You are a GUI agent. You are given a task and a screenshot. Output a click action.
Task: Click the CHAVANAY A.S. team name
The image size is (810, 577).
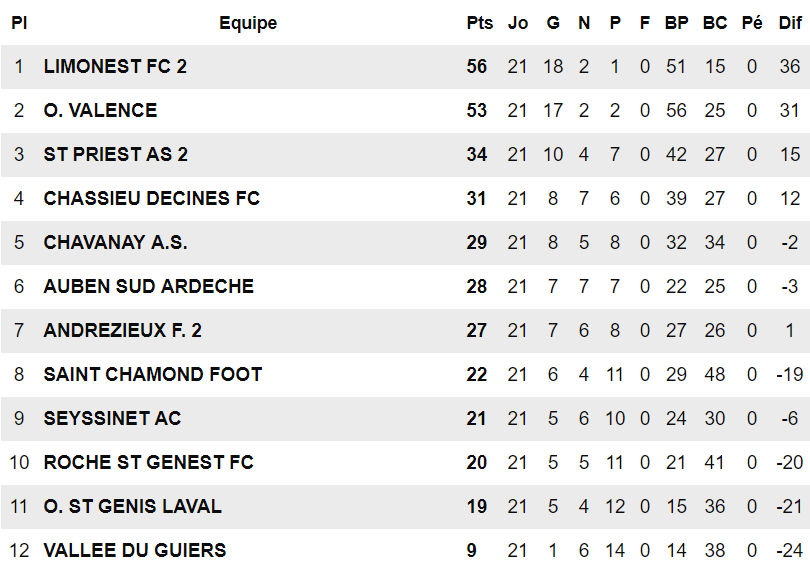click(115, 243)
